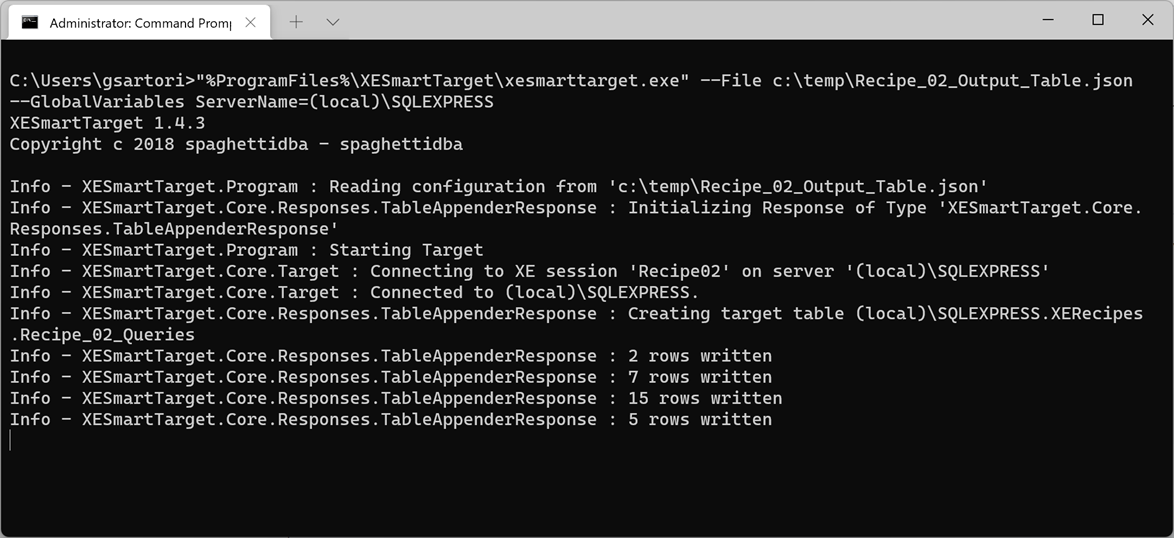Viewport: 1174px width, 538px height.
Task: Close the terminal window
Action: tap(1147, 20)
